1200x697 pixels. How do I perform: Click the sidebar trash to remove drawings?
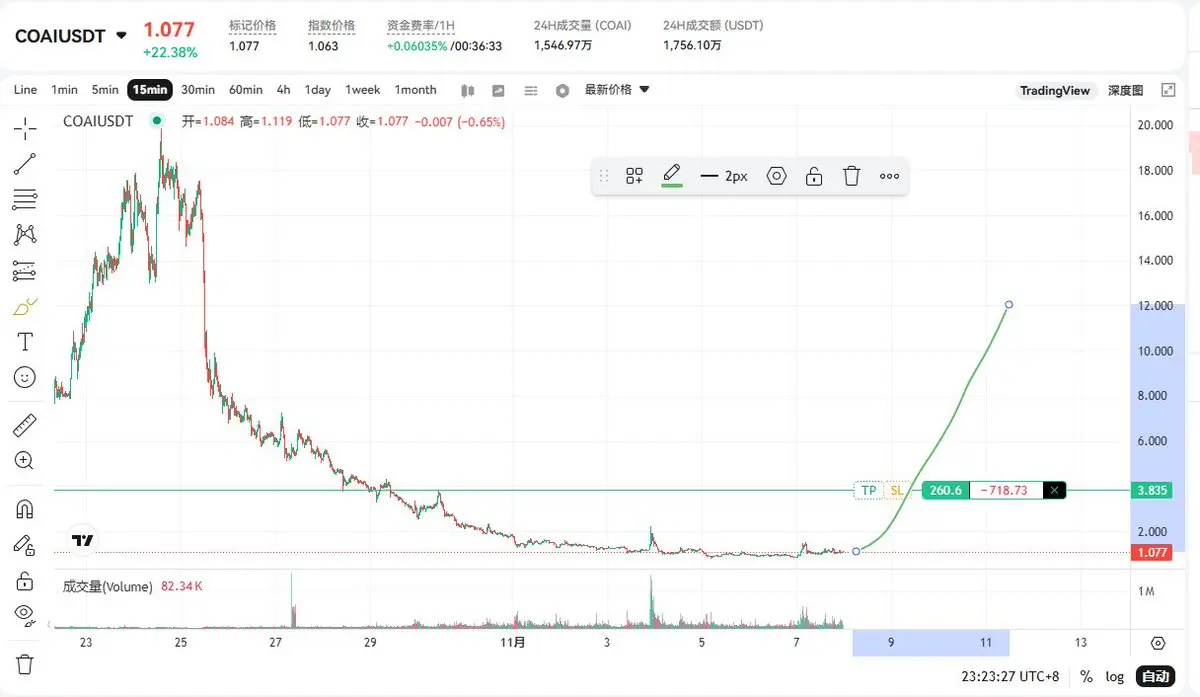[x=25, y=664]
